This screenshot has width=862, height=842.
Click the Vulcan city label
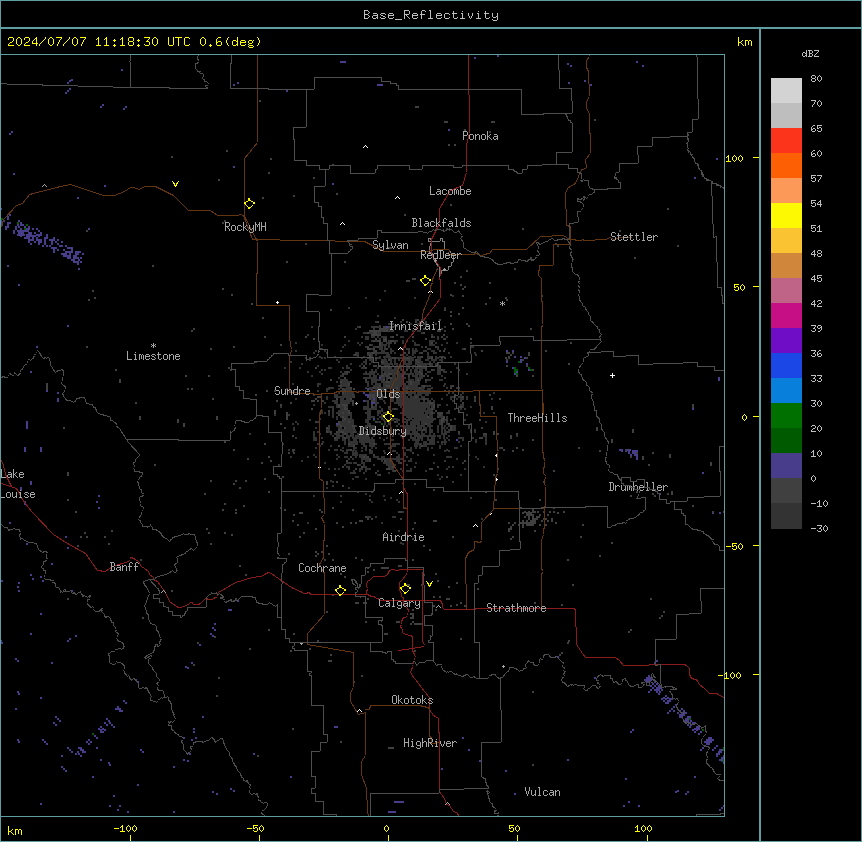(x=542, y=792)
